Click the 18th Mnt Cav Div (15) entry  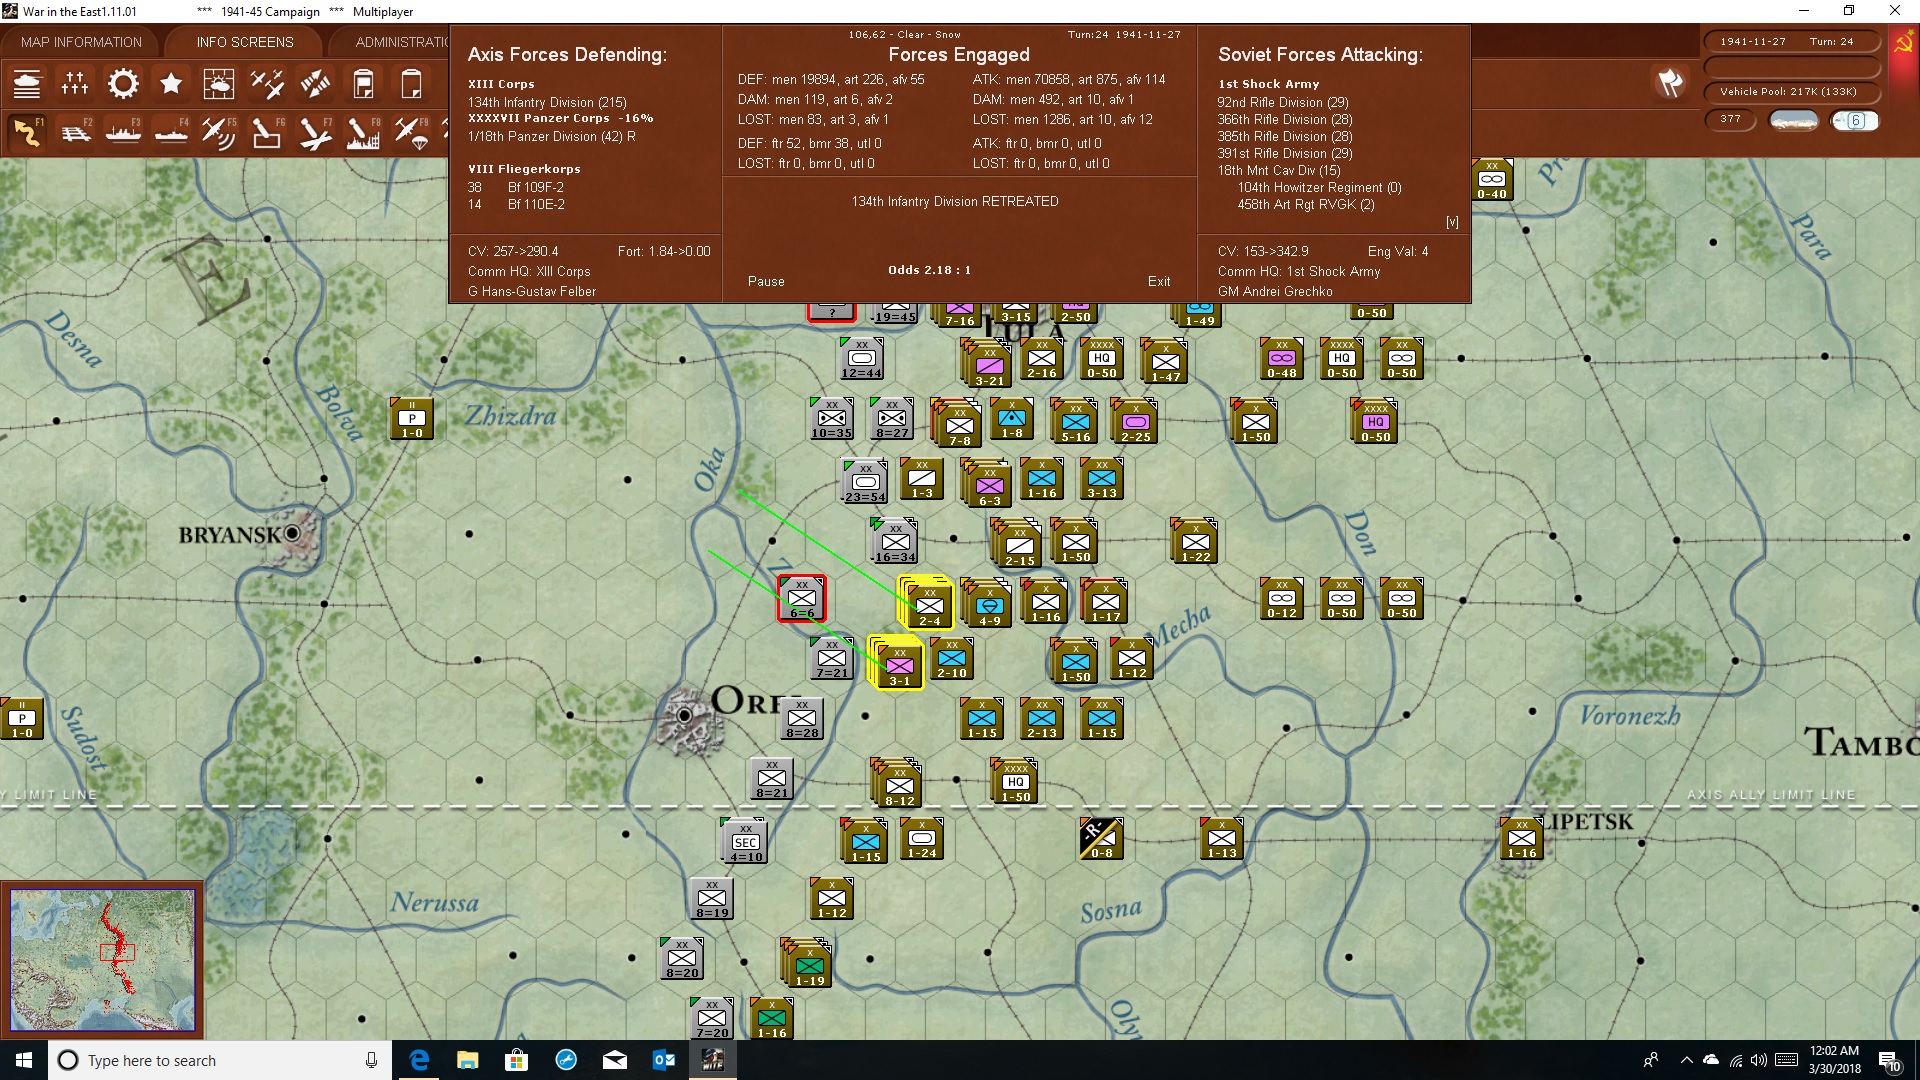click(1279, 170)
